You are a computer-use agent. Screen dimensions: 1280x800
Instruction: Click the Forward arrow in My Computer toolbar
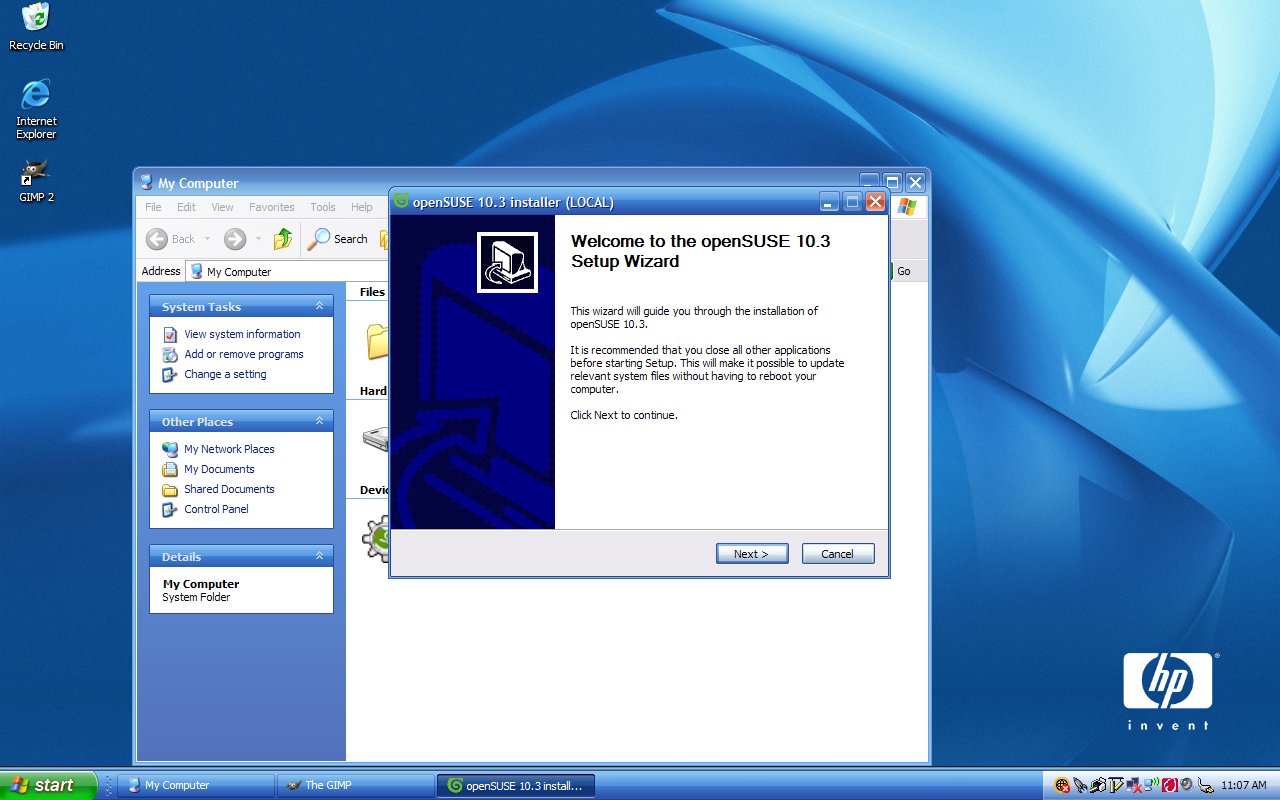[235, 239]
